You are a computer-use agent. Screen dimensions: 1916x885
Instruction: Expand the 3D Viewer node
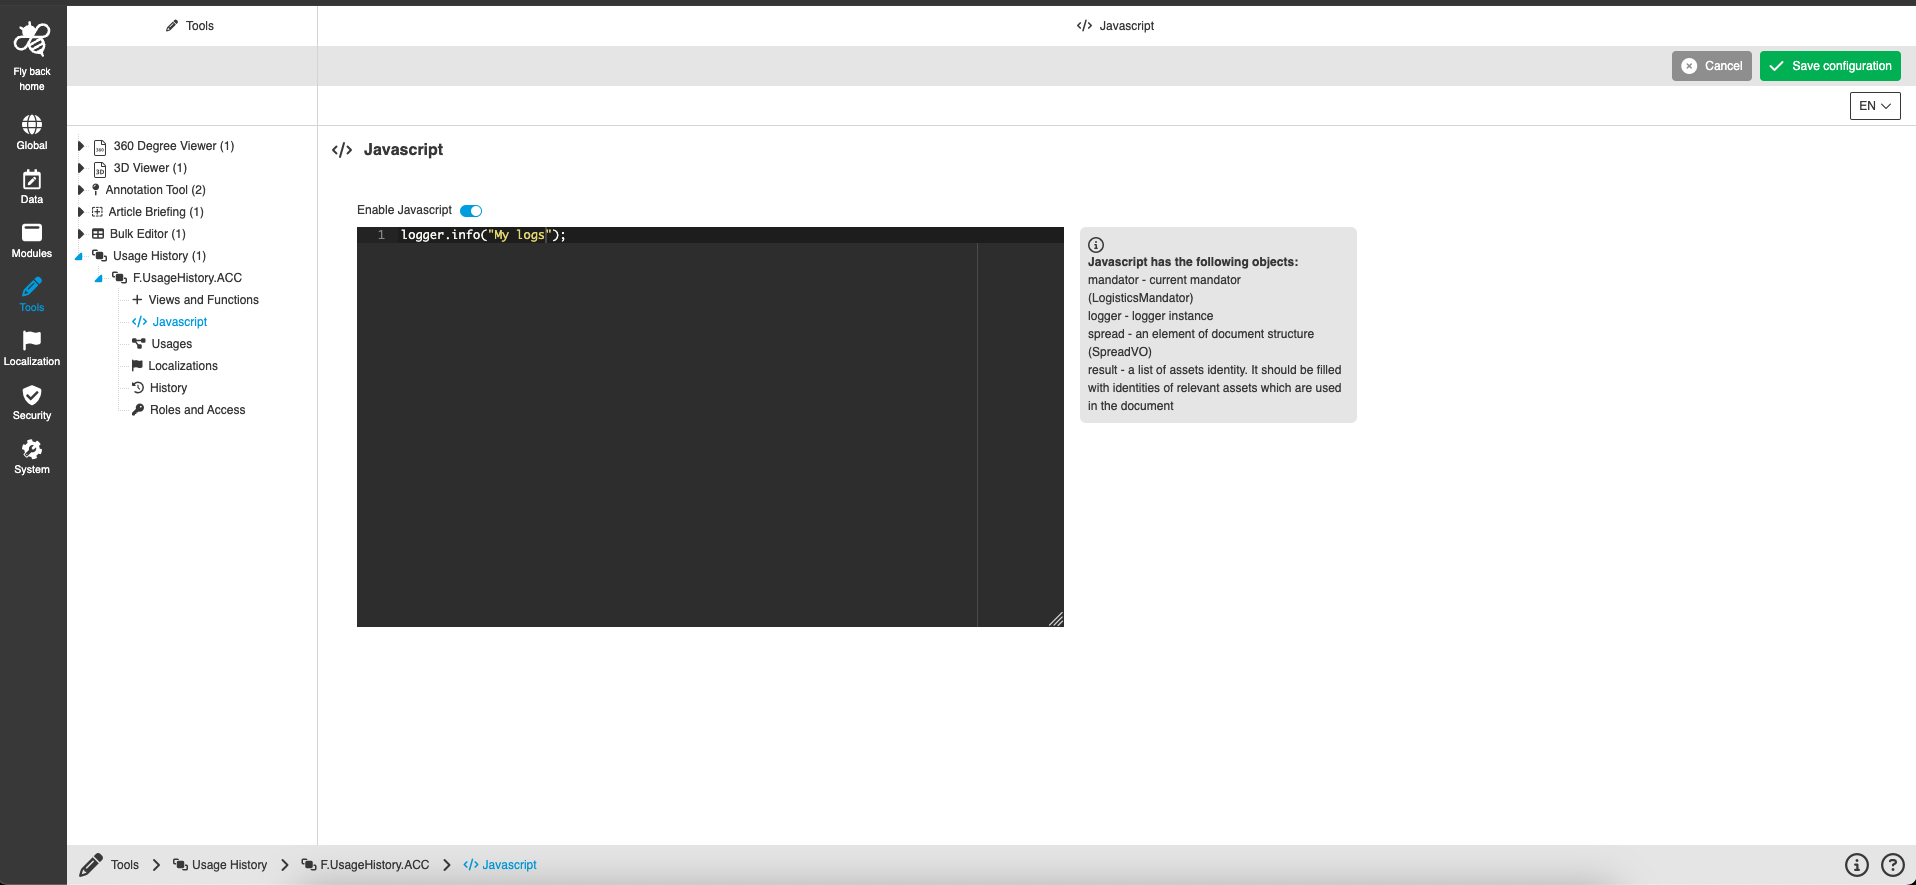click(x=81, y=168)
